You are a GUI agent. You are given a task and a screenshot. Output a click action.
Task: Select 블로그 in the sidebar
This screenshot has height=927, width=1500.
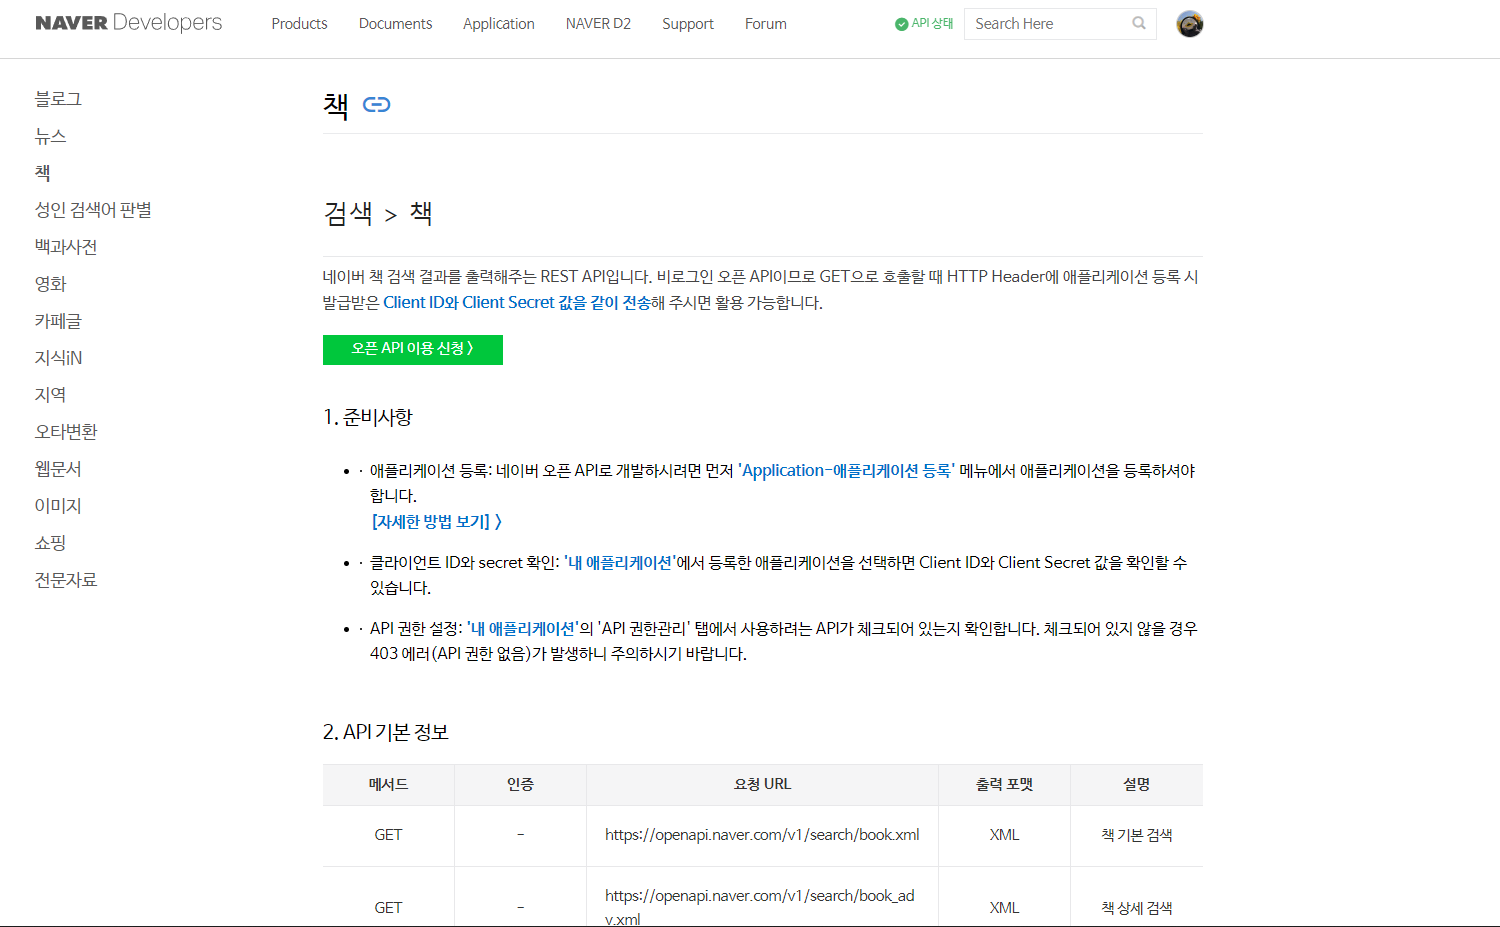click(x=58, y=99)
